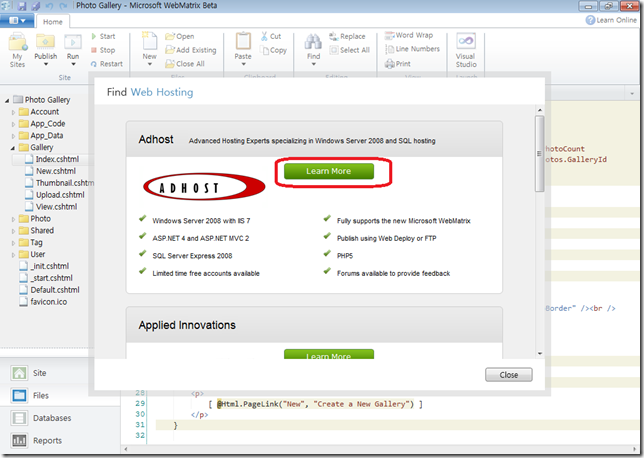Launch Visual Studio

[466, 50]
